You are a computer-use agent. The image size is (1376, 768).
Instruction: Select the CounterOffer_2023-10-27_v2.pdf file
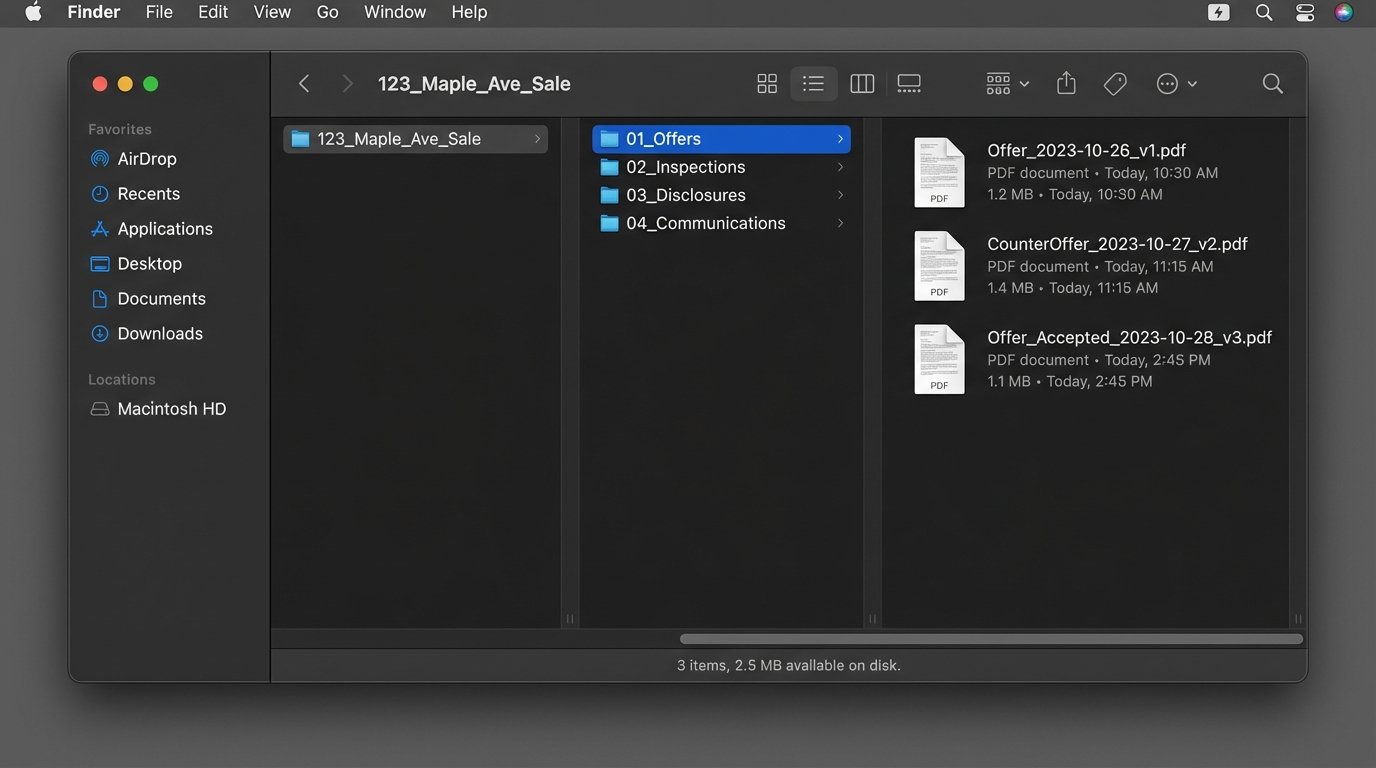[1116, 244]
